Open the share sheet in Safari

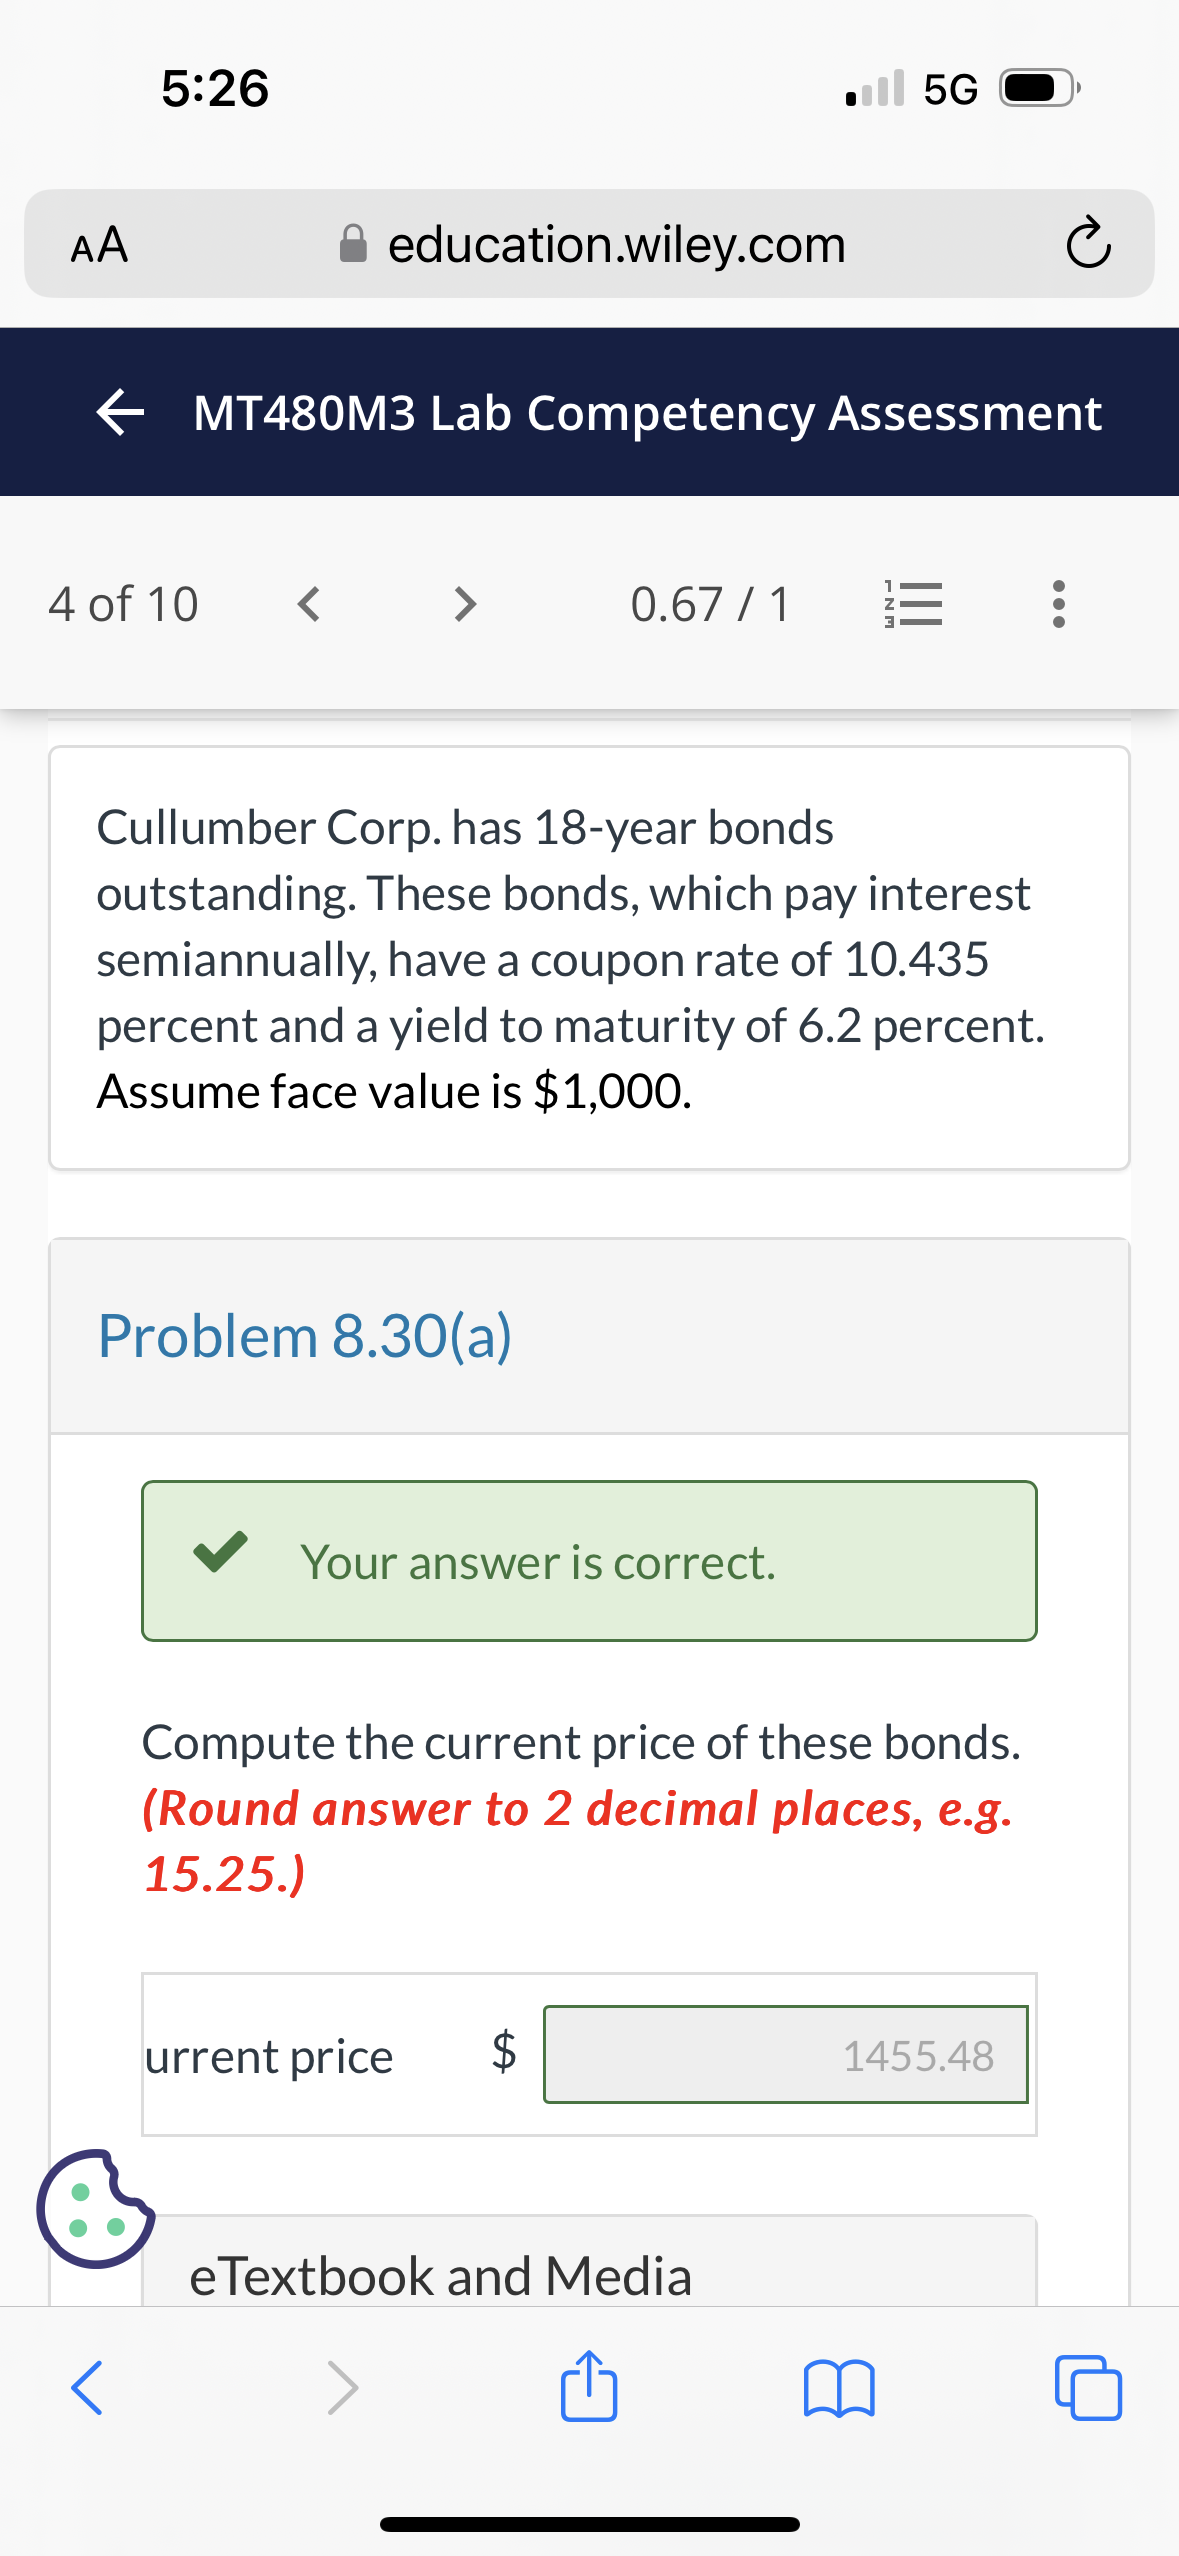(589, 2391)
